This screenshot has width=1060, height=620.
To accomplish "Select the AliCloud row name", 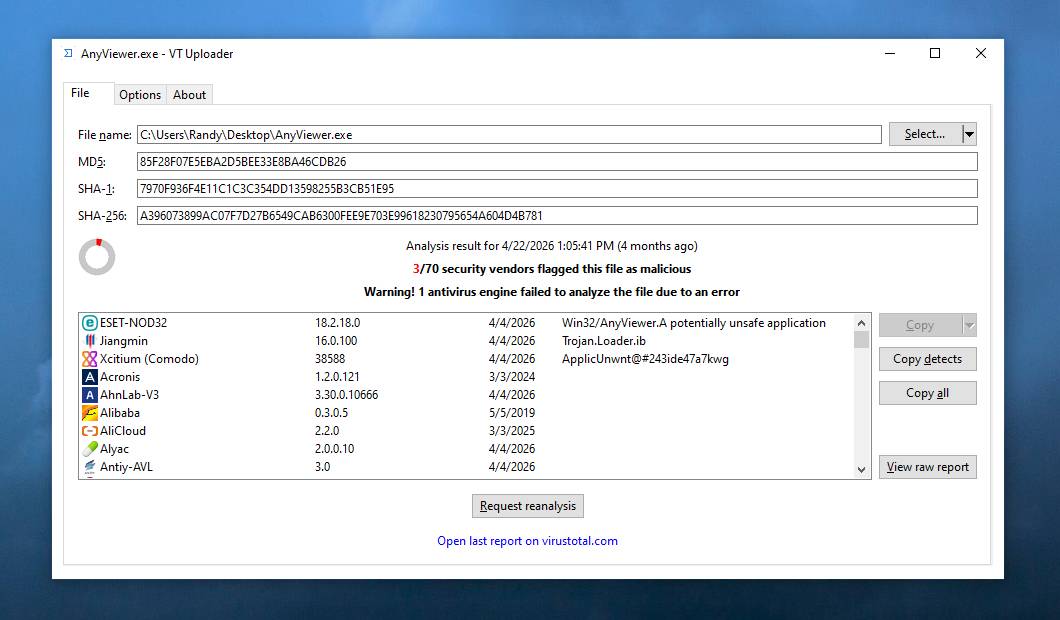I will [123, 431].
